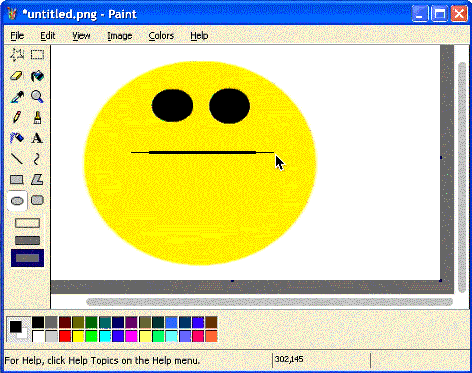Select the Airbrush spray can tool

pos(17,138)
